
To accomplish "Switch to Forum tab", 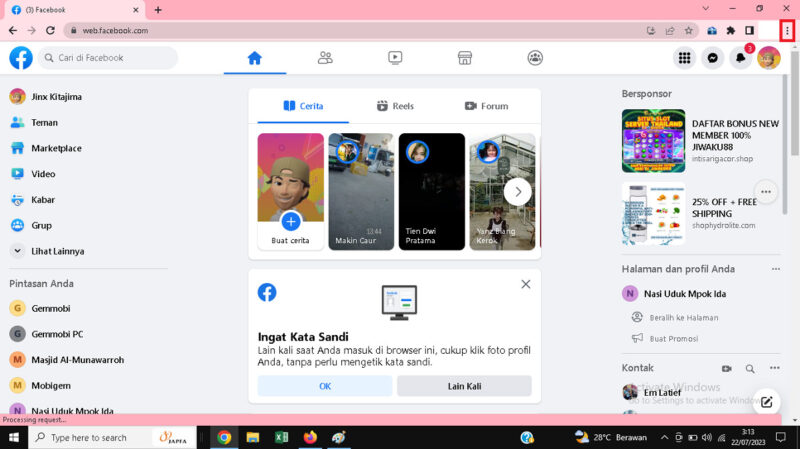I will point(486,106).
